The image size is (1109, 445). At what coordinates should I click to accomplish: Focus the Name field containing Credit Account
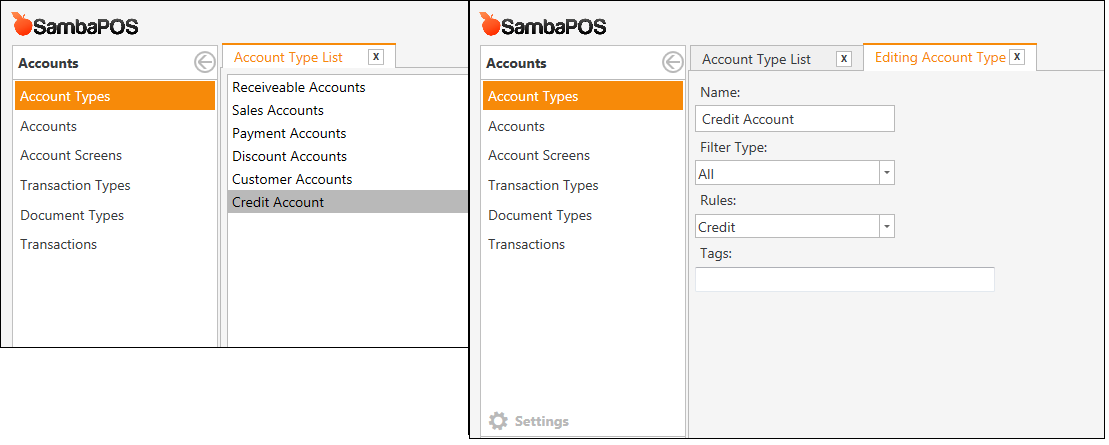(x=794, y=119)
